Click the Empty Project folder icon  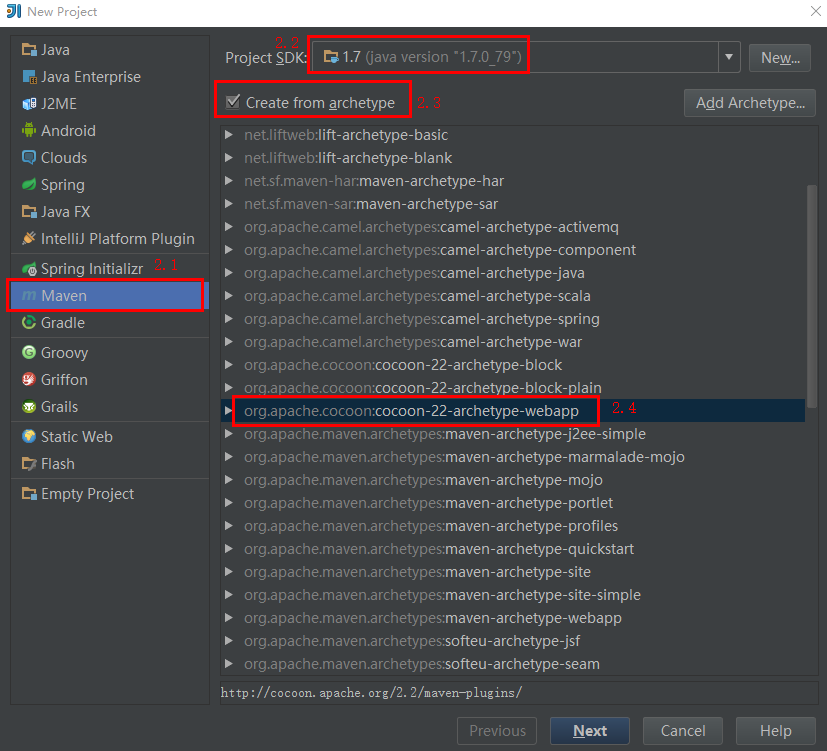coord(29,494)
